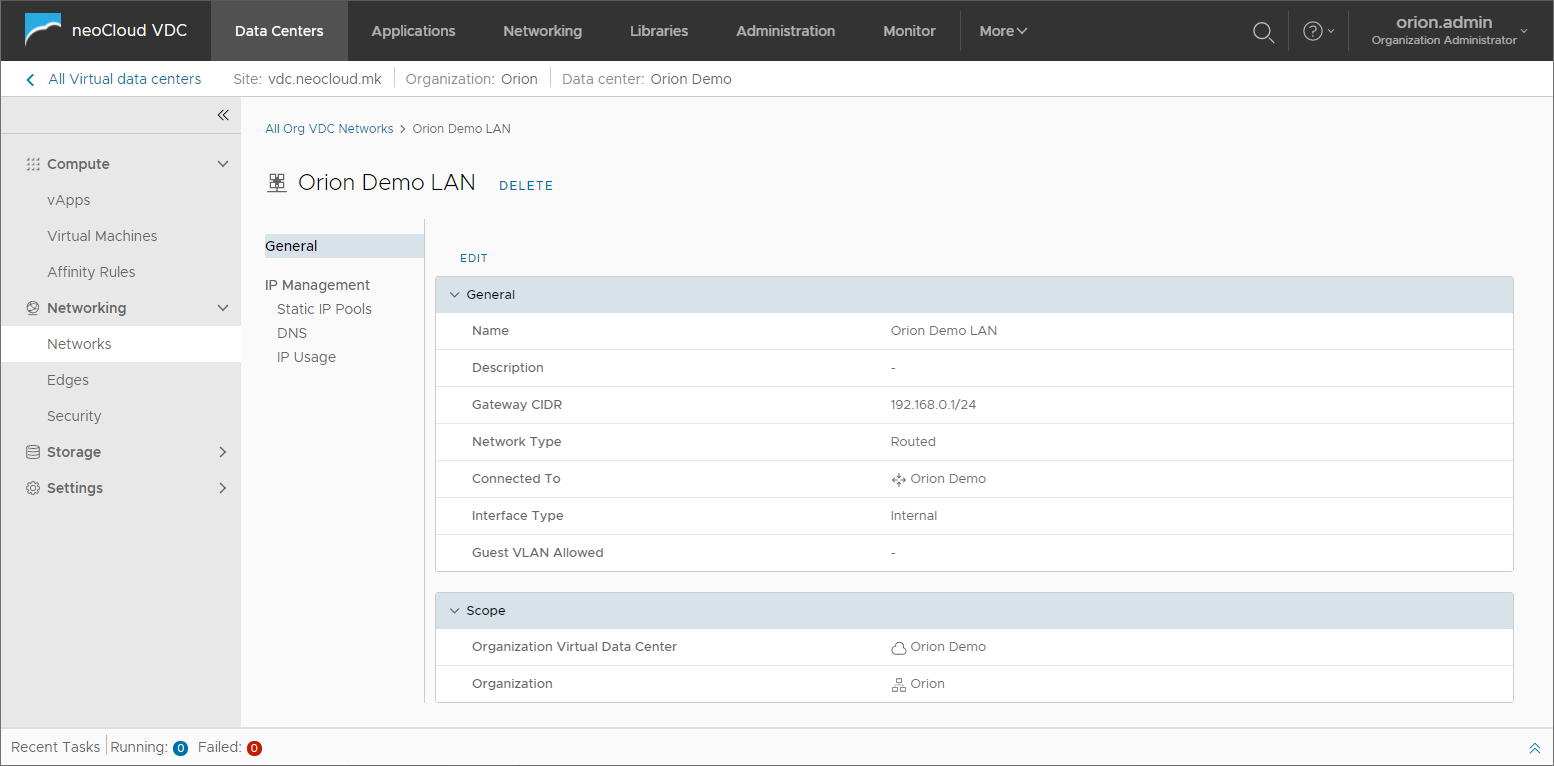Collapse the Scope panel header

click(x=974, y=611)
